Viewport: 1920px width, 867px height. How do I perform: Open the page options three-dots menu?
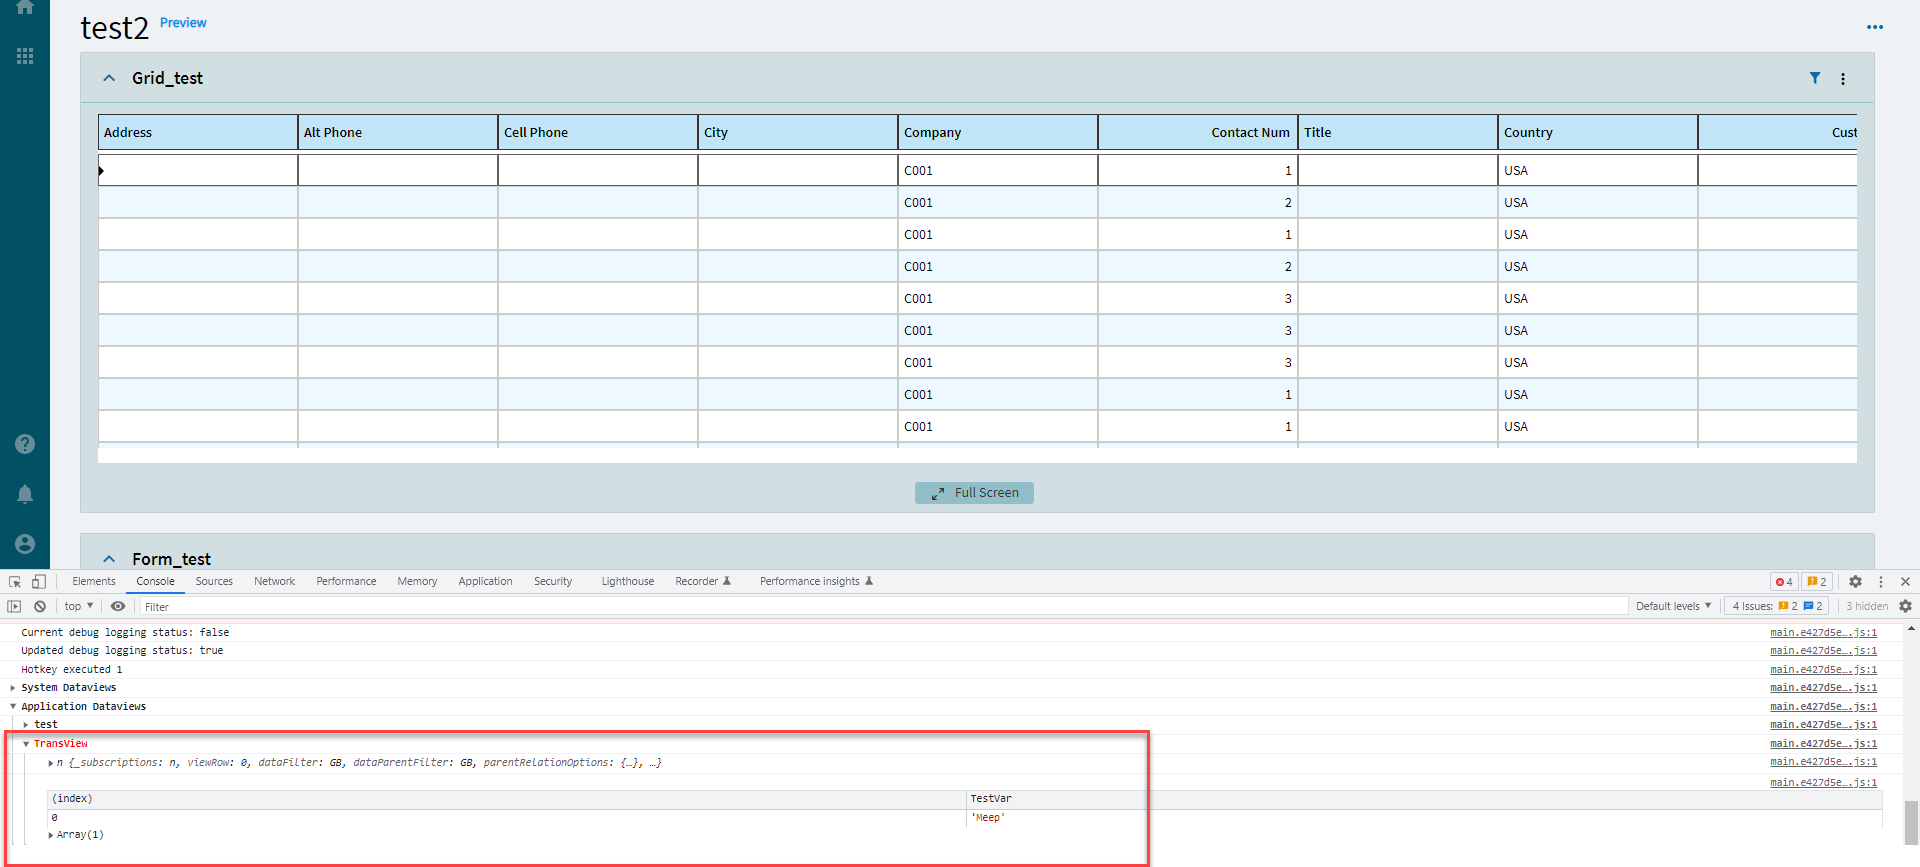click(x=1875, y=27)
